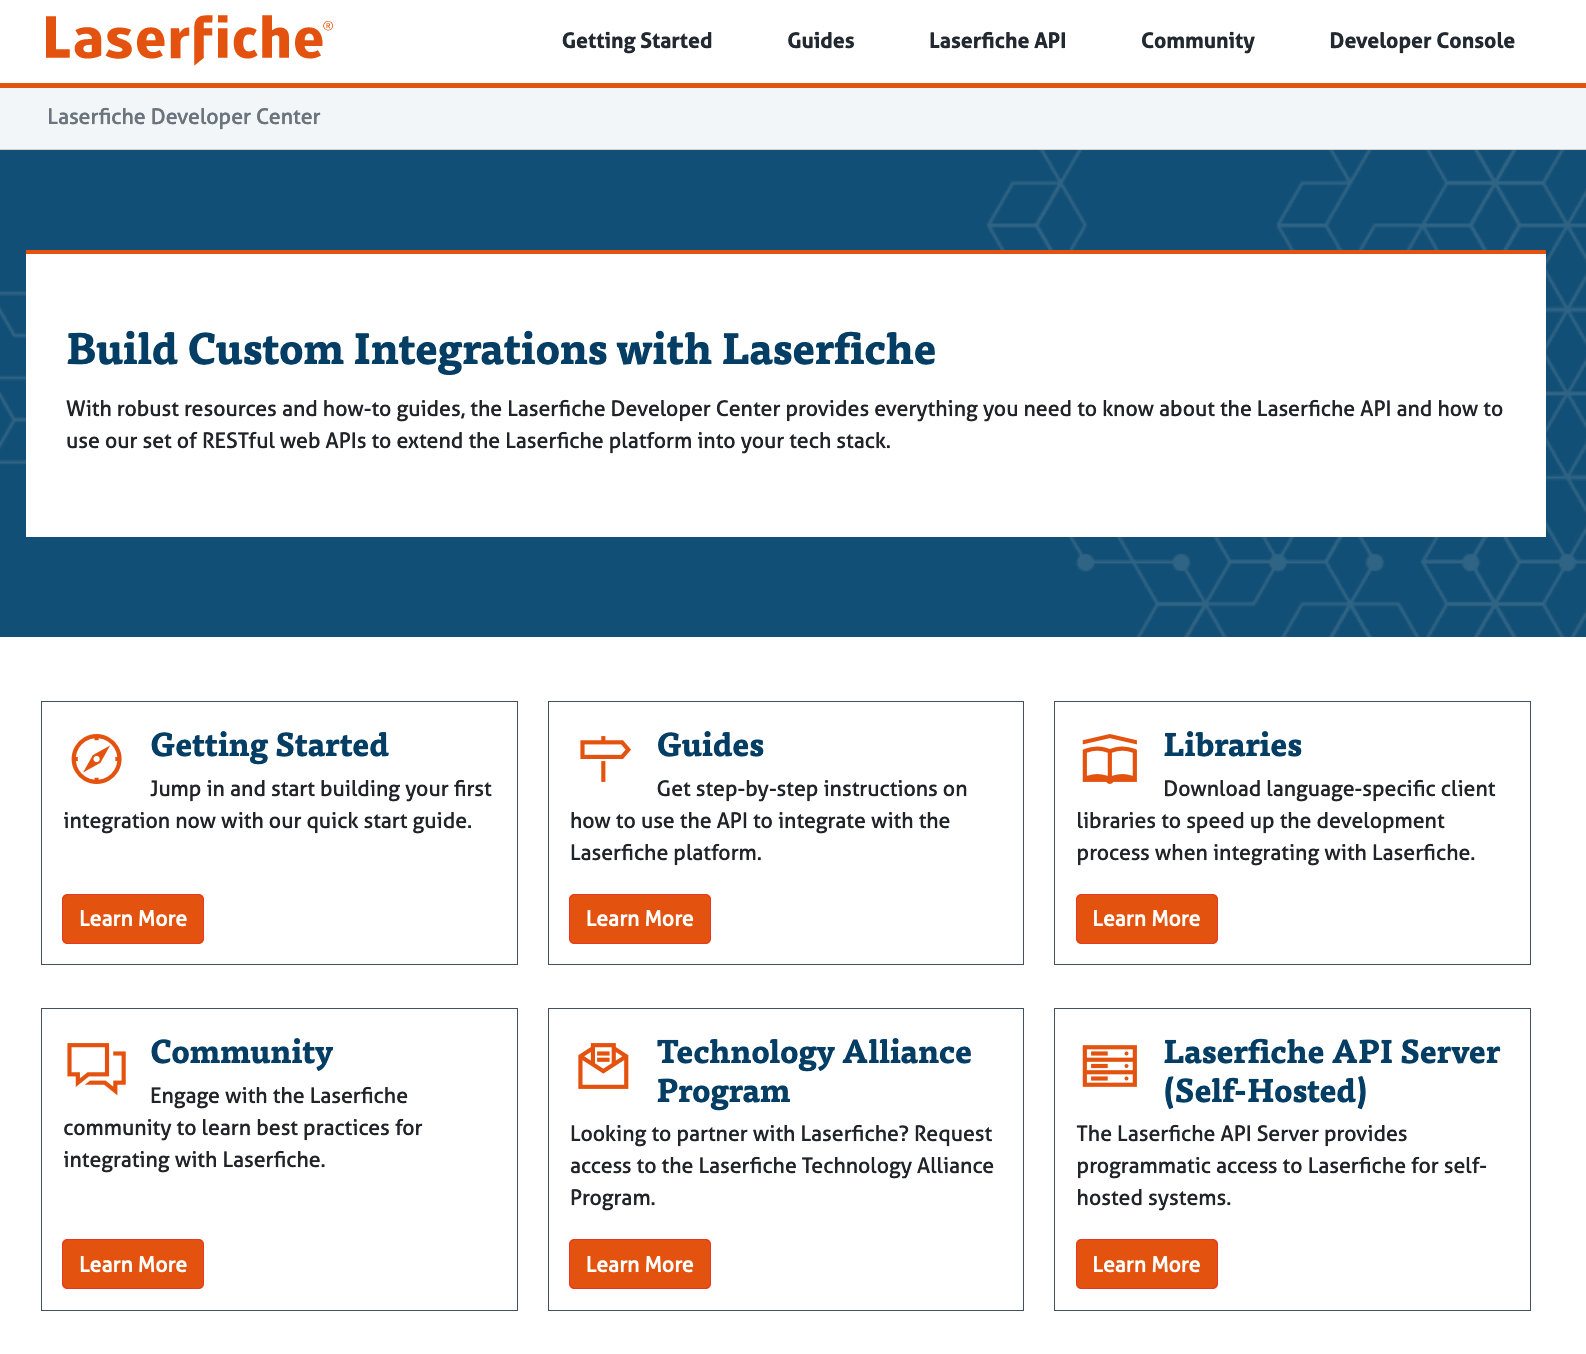This screenshot has height=1354, width=1586.
Task: Click the Laserfiche logo
Action: pyautogui.click(x=188, y=40)
